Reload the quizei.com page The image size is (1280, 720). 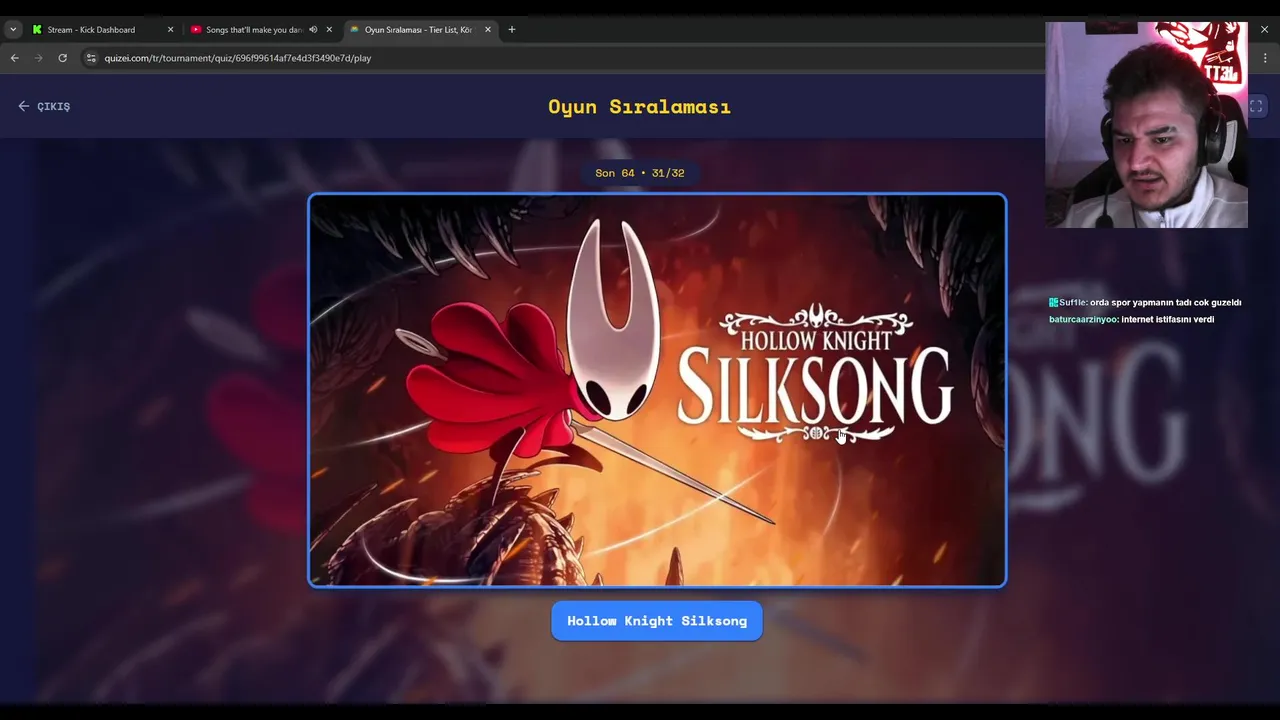pyautogui.click(x=62, y=58)
